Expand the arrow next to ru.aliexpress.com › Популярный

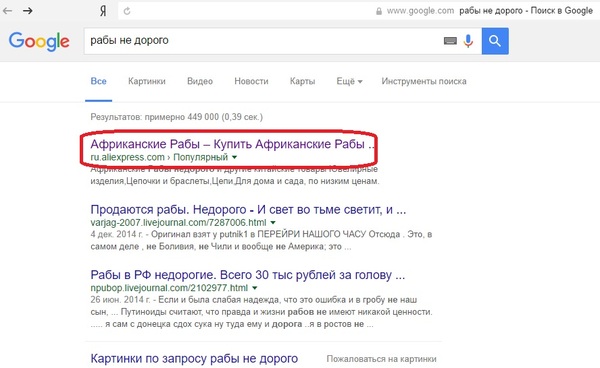tap(234, 157)
